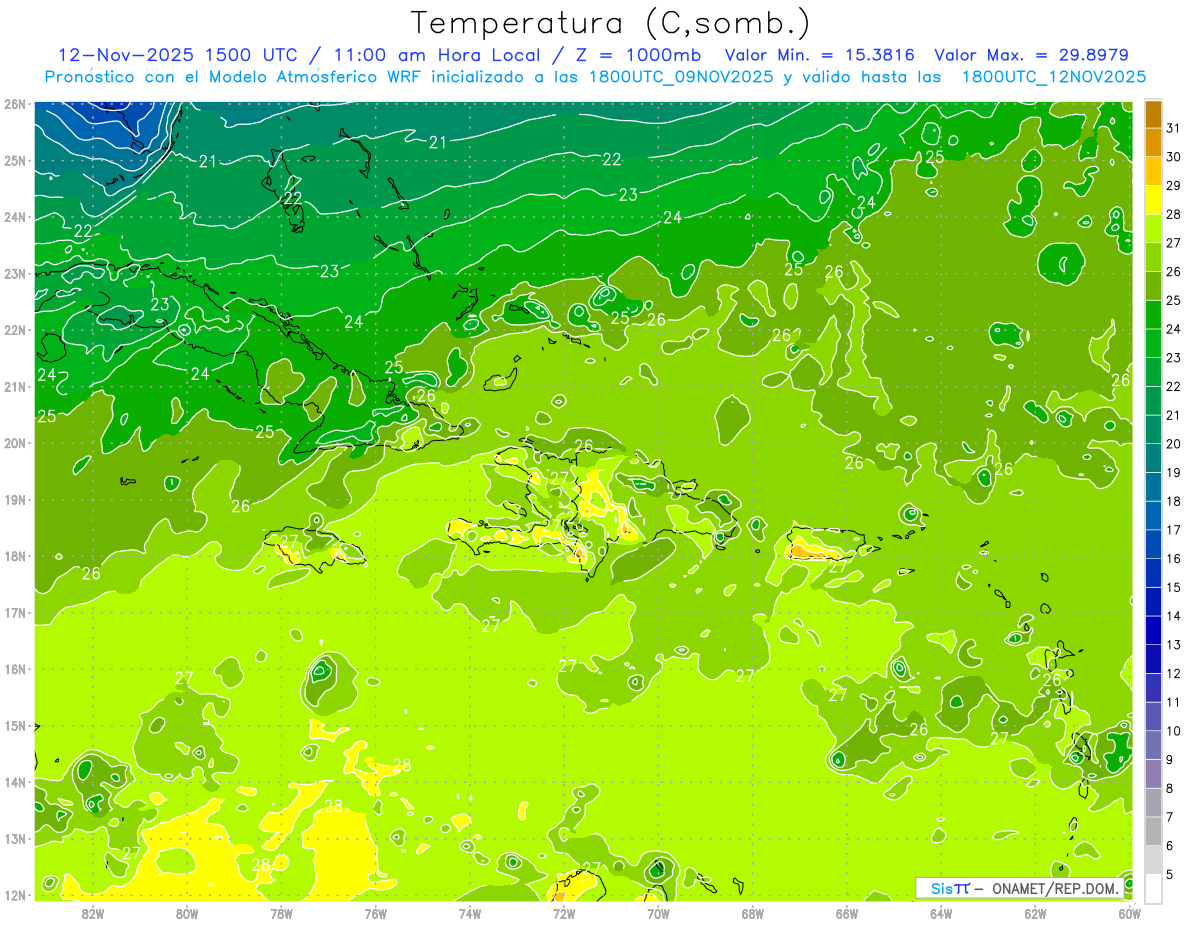Click the dark orange legend swatch above 31
Viewport: 1200px width, 927px height.
[1153, 115]
